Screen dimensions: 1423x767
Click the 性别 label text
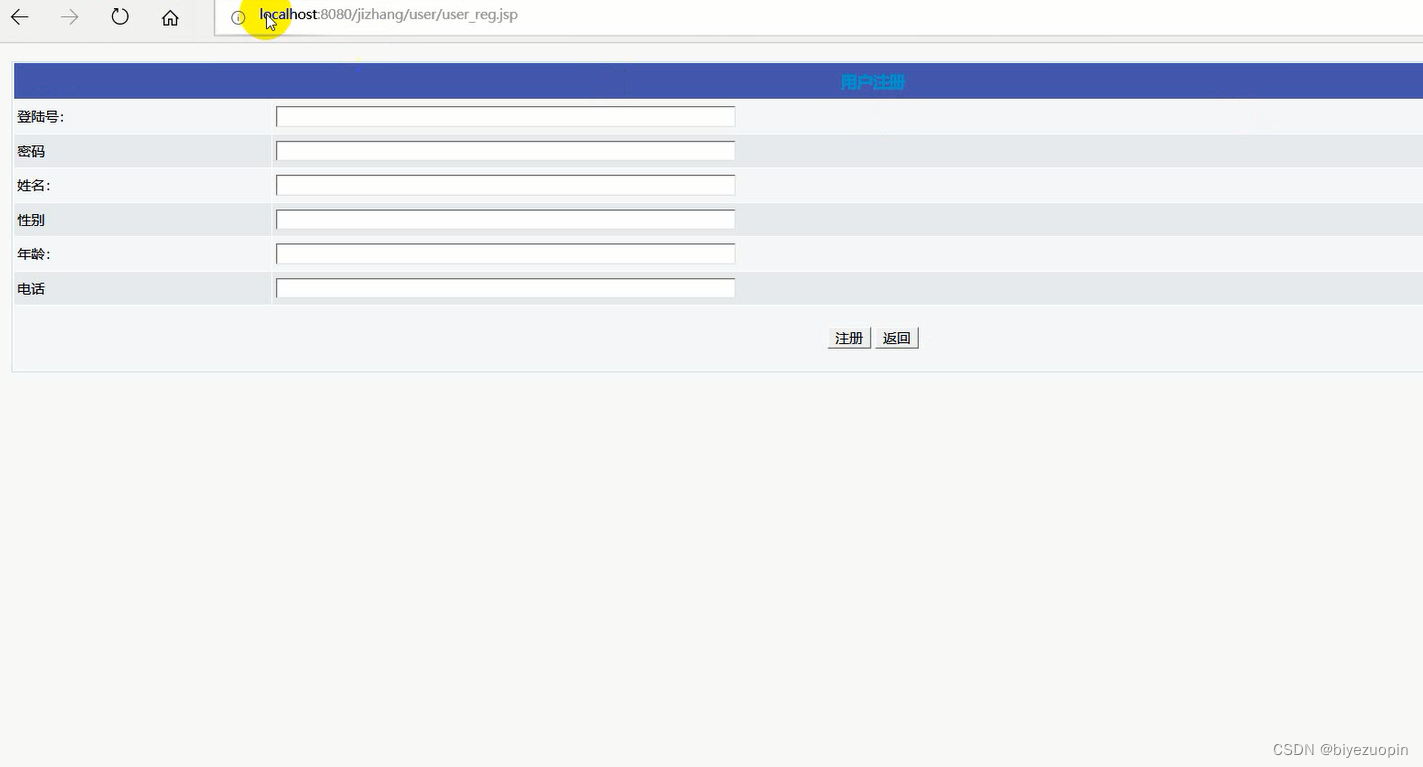coord(31,220)
